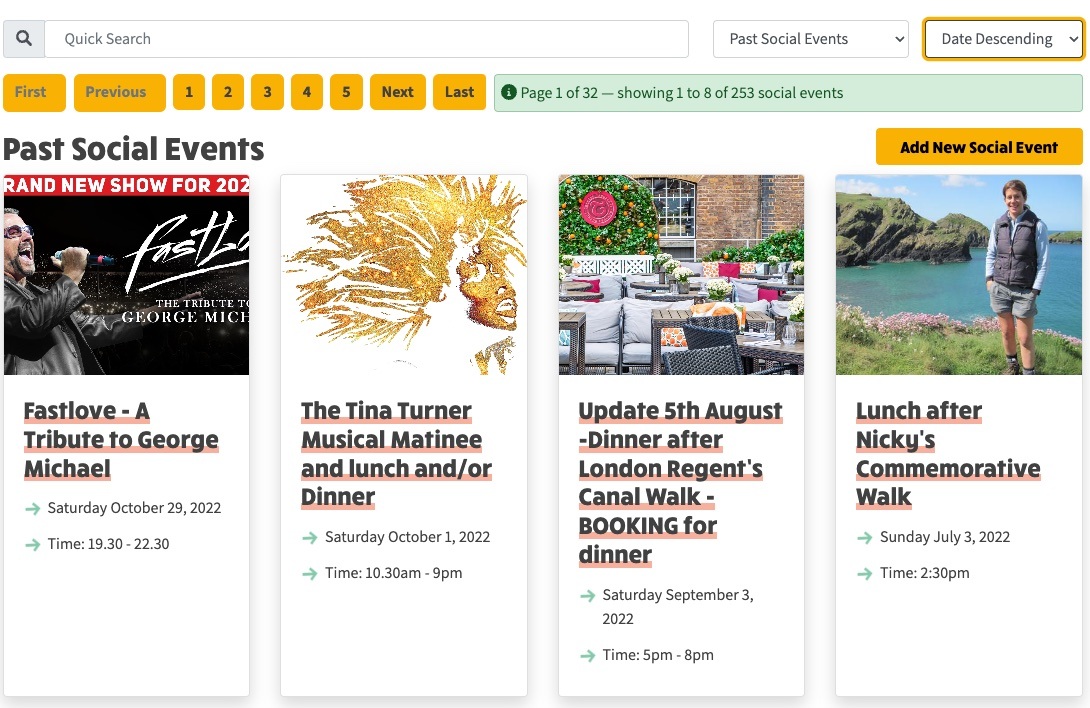
Task: Open Lunch after Nicky's Commemorative Walk link
Action: click(x=947, y=454)
